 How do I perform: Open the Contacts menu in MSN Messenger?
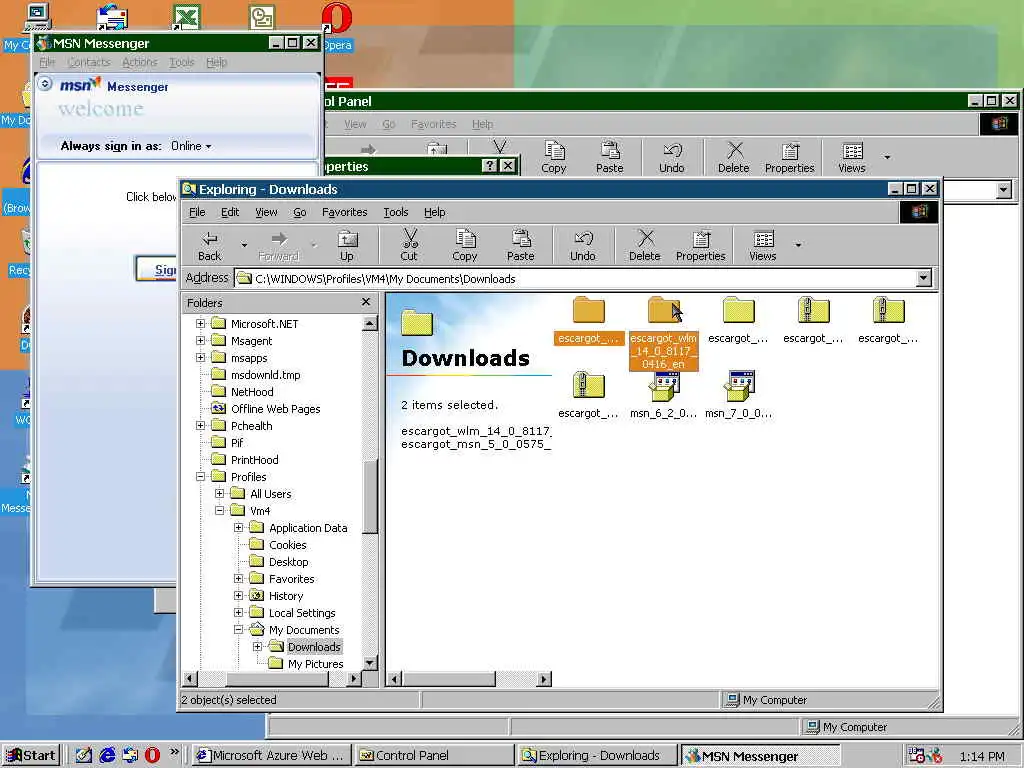pos(89,62)
